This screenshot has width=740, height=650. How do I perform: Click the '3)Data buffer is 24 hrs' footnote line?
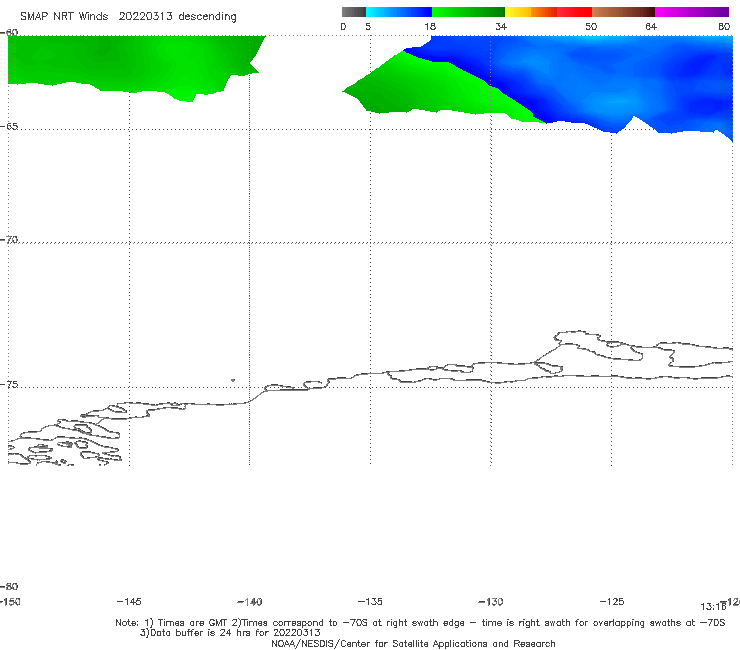[x=230, y=633]
